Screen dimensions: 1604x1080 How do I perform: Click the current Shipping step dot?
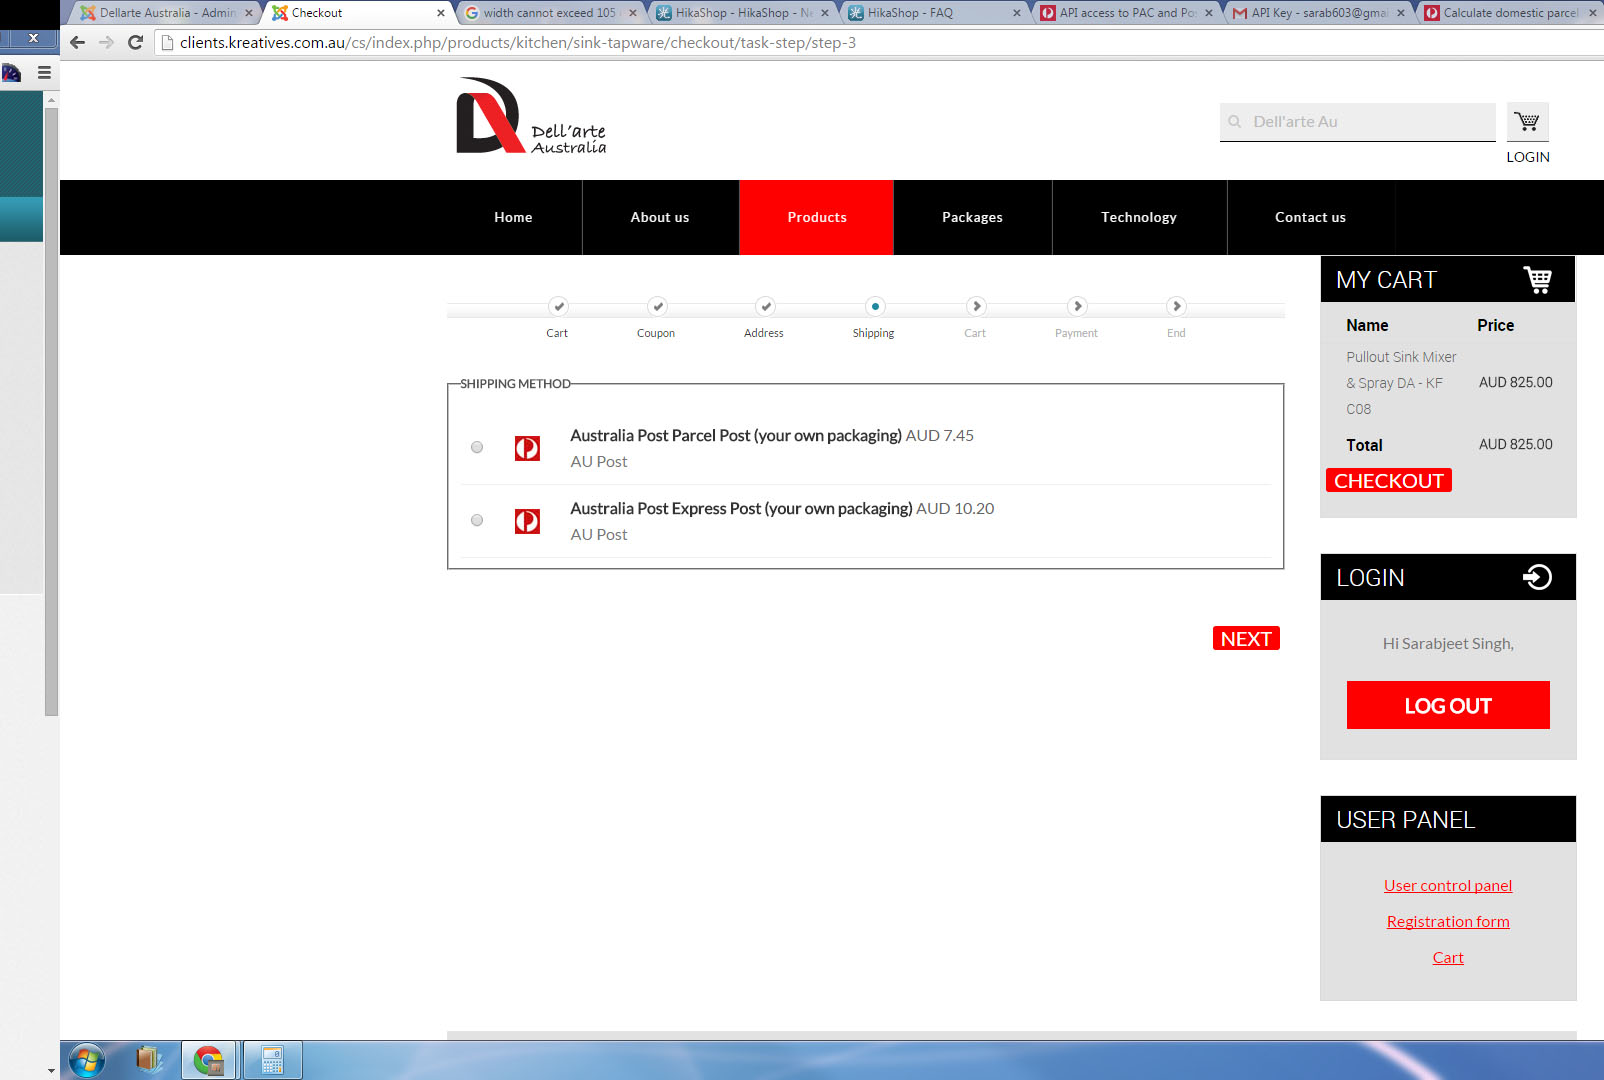[875, 306]
